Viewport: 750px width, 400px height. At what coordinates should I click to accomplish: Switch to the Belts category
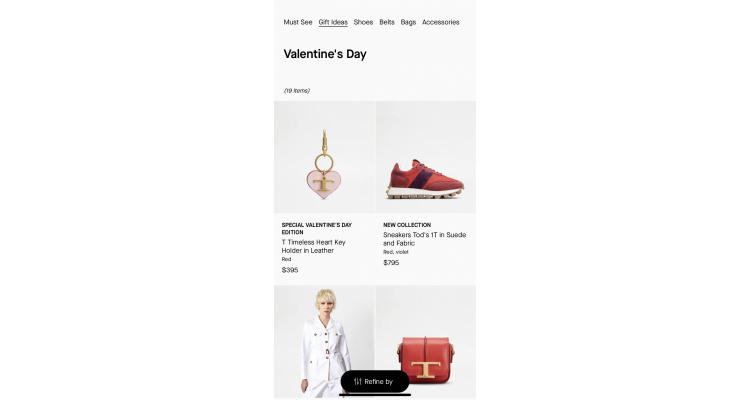[x=387, y=22]
